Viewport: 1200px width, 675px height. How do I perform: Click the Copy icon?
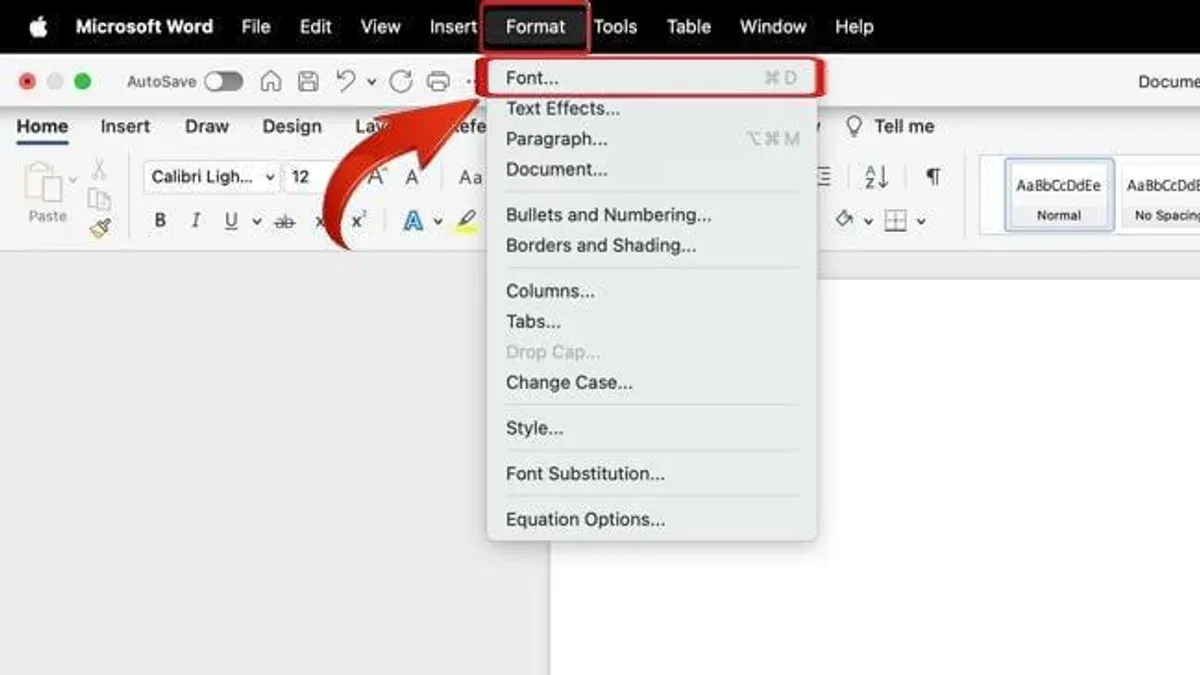click(x=99, y=198)
